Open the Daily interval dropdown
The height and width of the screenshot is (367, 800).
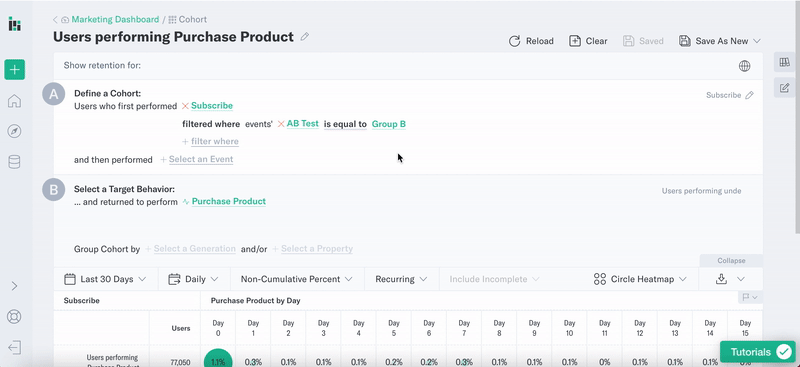[193, 279]
